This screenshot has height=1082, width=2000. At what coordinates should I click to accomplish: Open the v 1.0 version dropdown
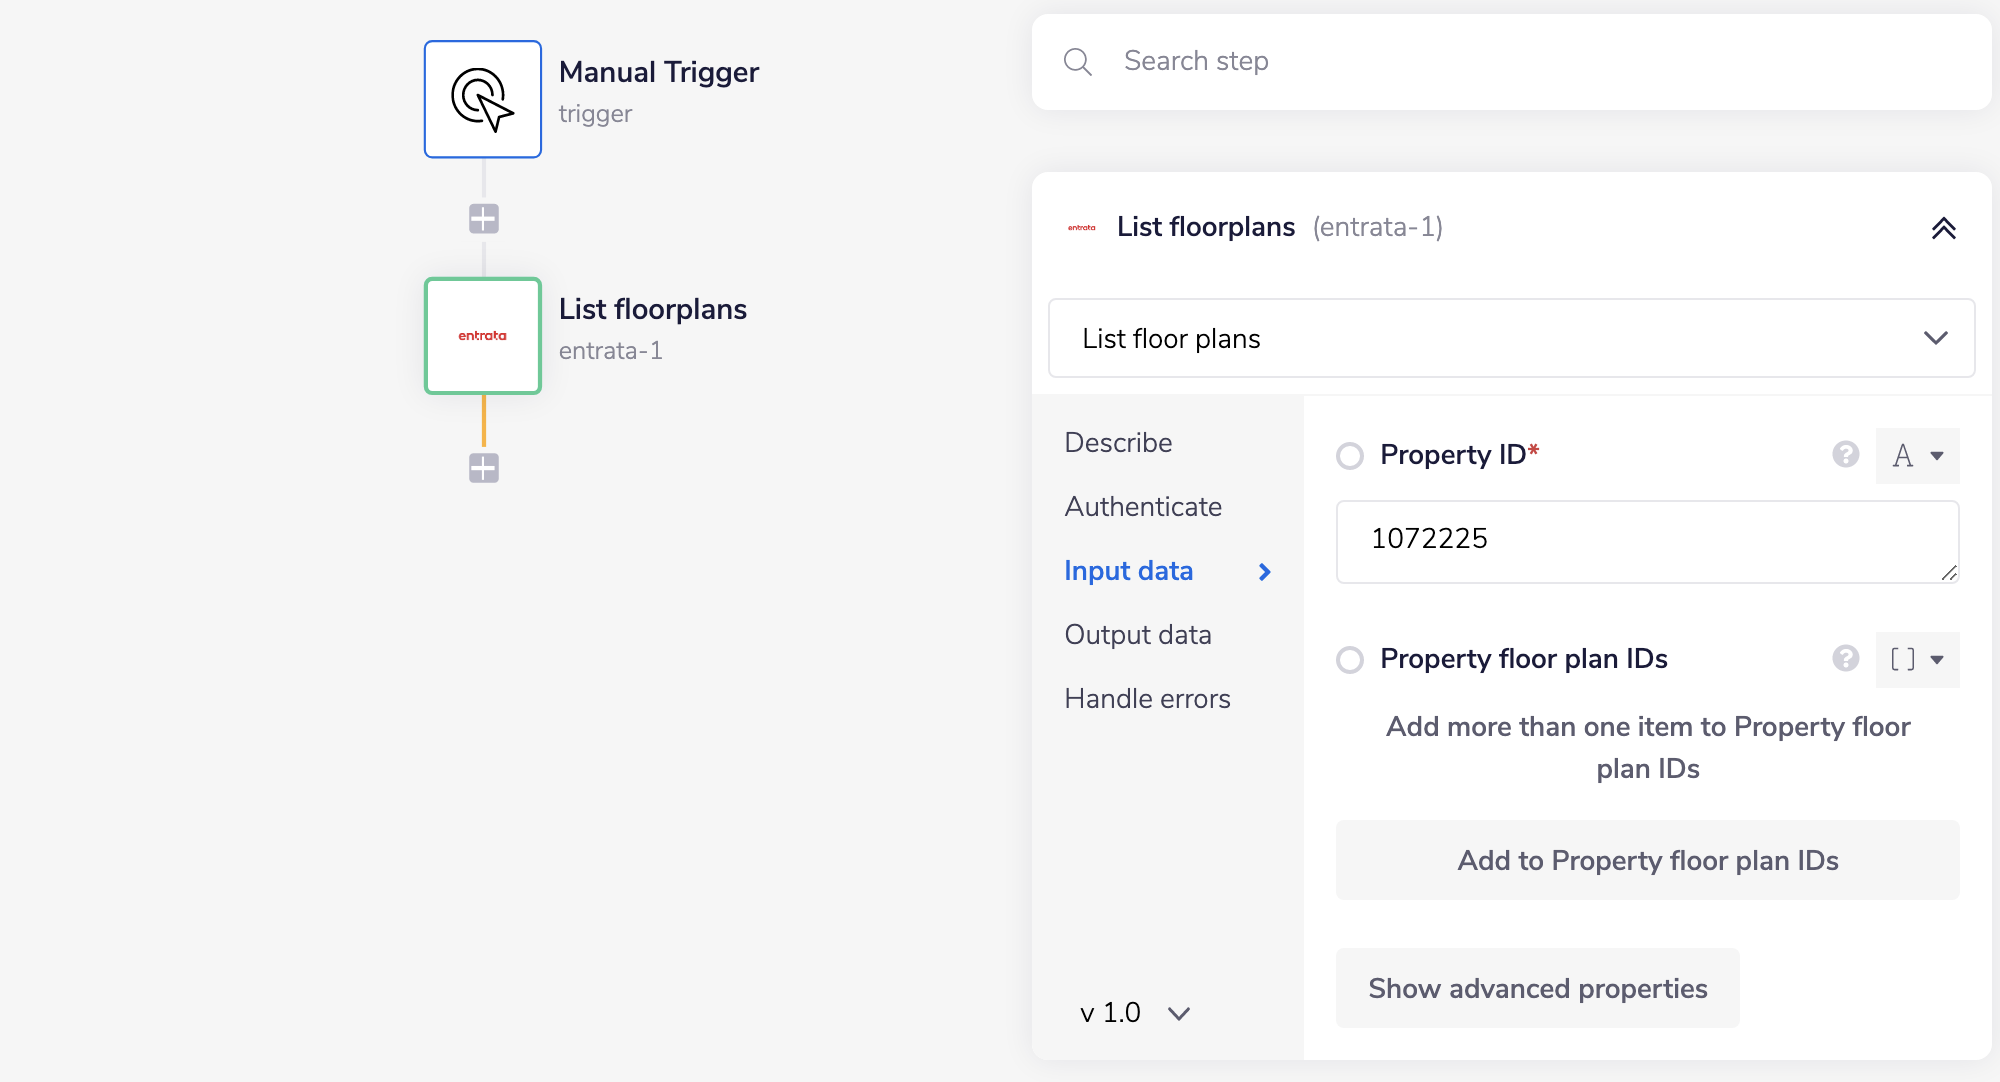pyautogui.click(x=1134, y=1013)
